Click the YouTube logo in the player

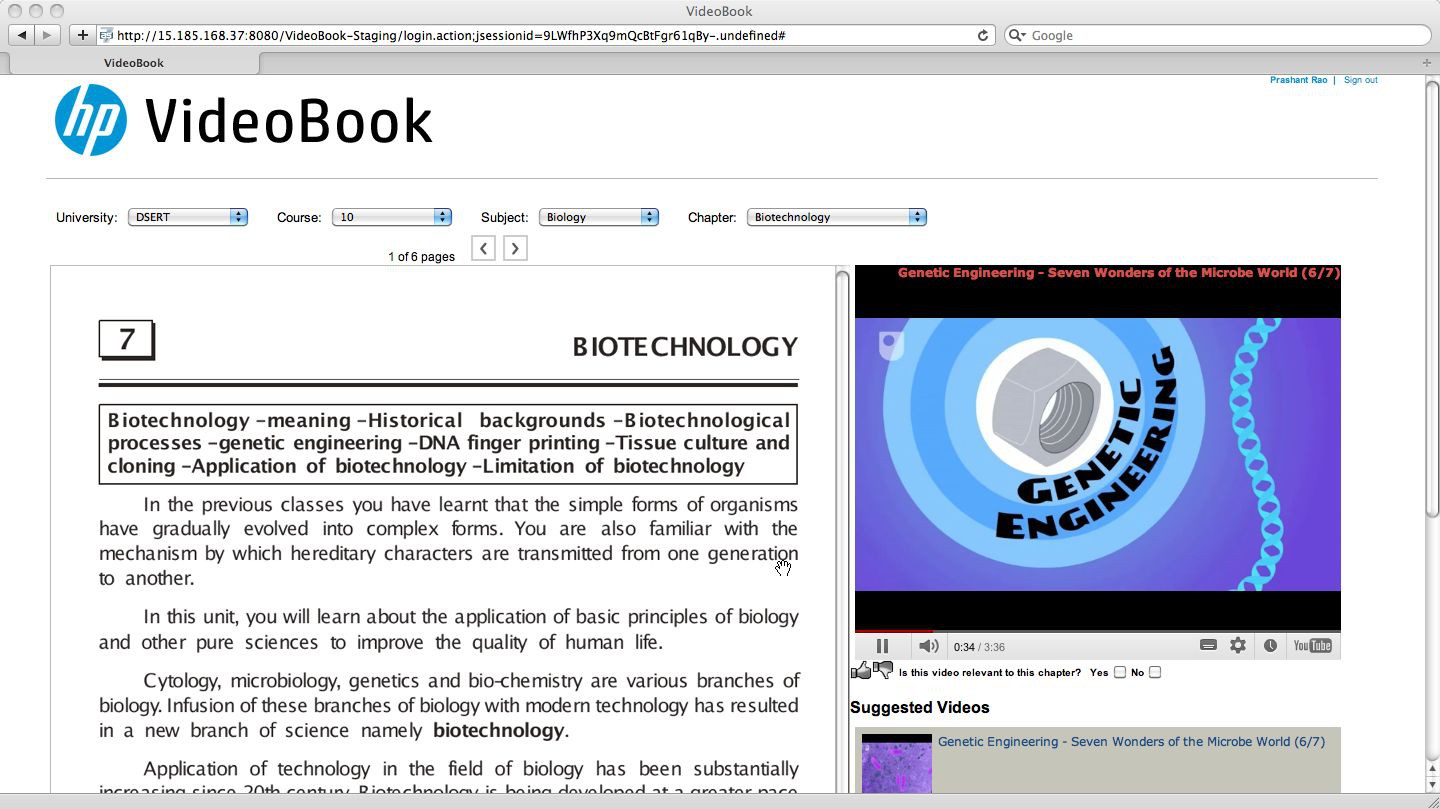[x=1312, y=646]
